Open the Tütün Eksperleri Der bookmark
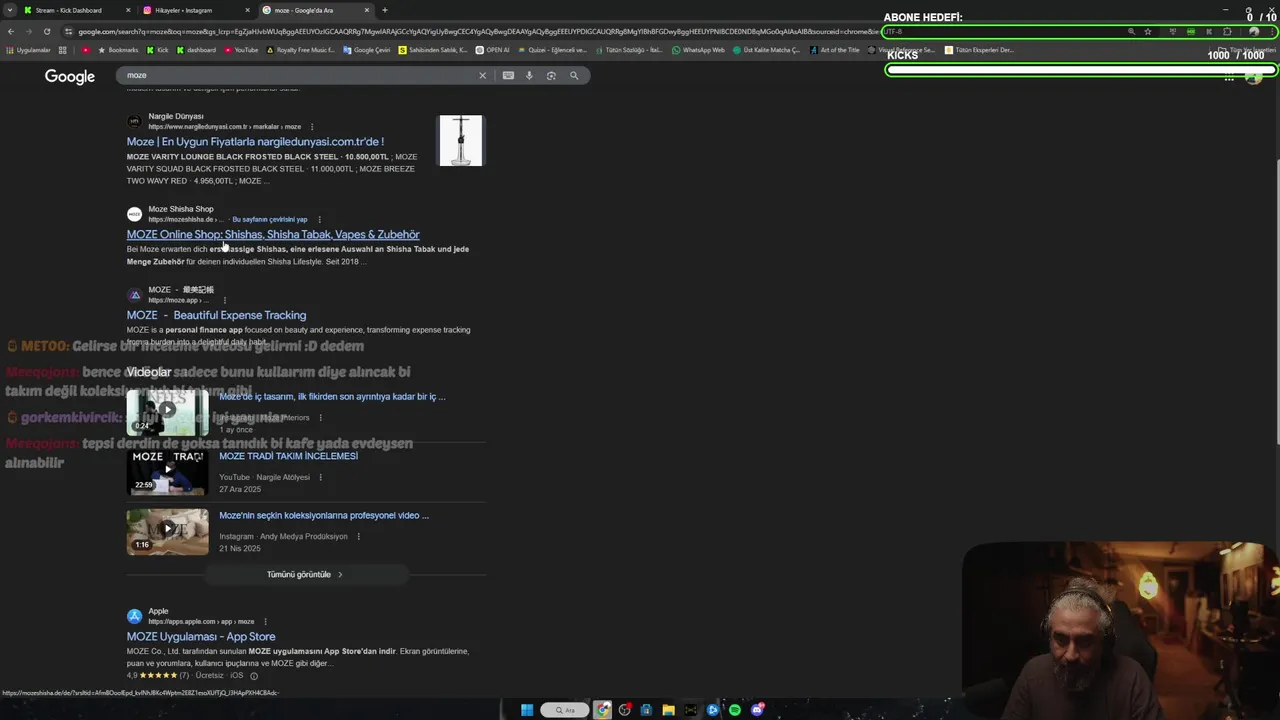The height and width of the screenshot is (720, 1280). (x=980, y=50)
